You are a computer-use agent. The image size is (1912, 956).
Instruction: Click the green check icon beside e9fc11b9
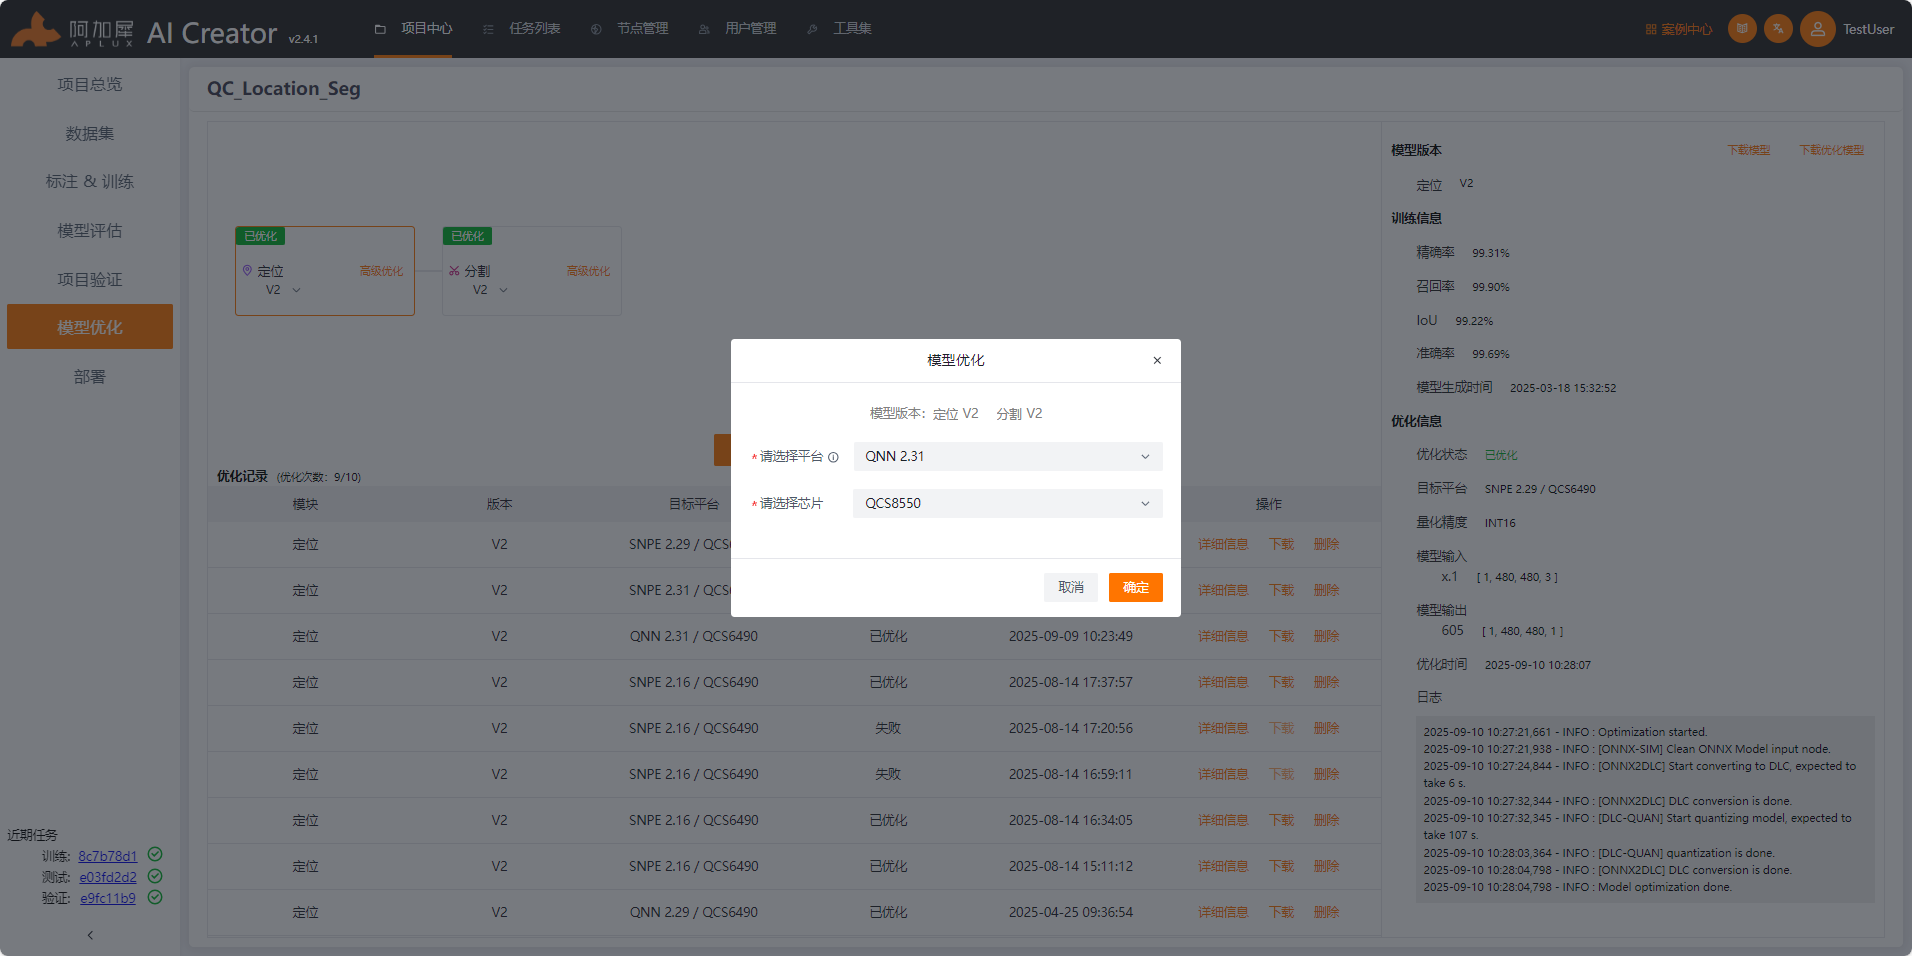coord(155,897)
